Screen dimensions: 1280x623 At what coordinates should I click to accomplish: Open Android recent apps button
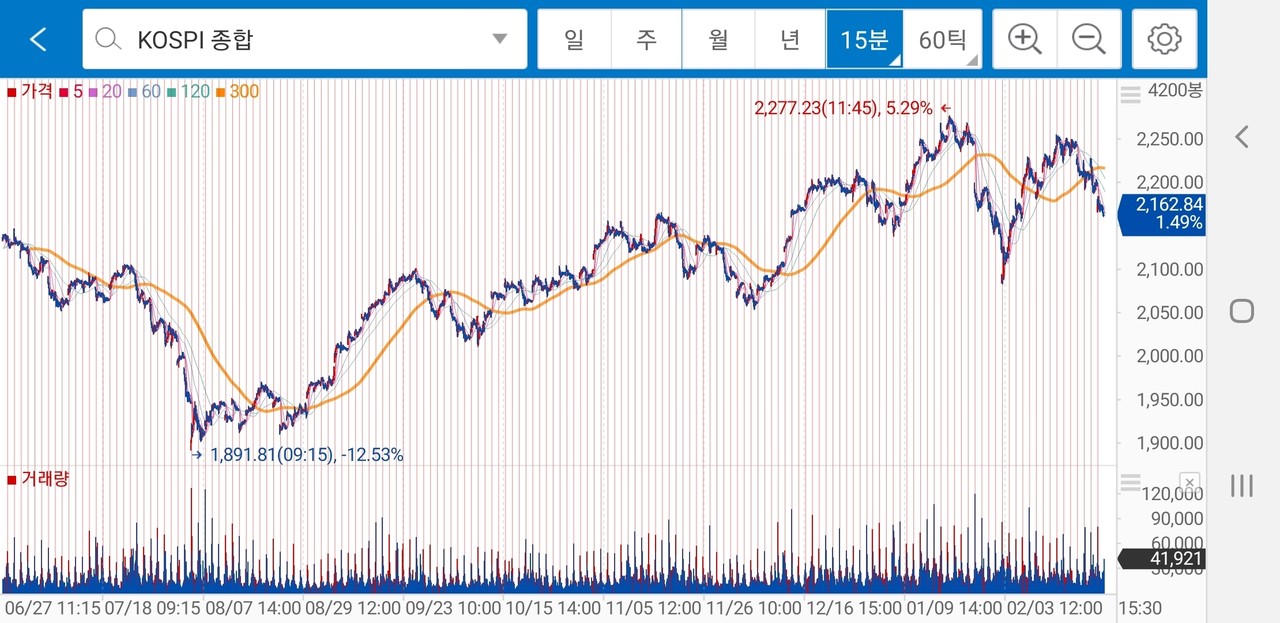click(x=1242, y=486)
